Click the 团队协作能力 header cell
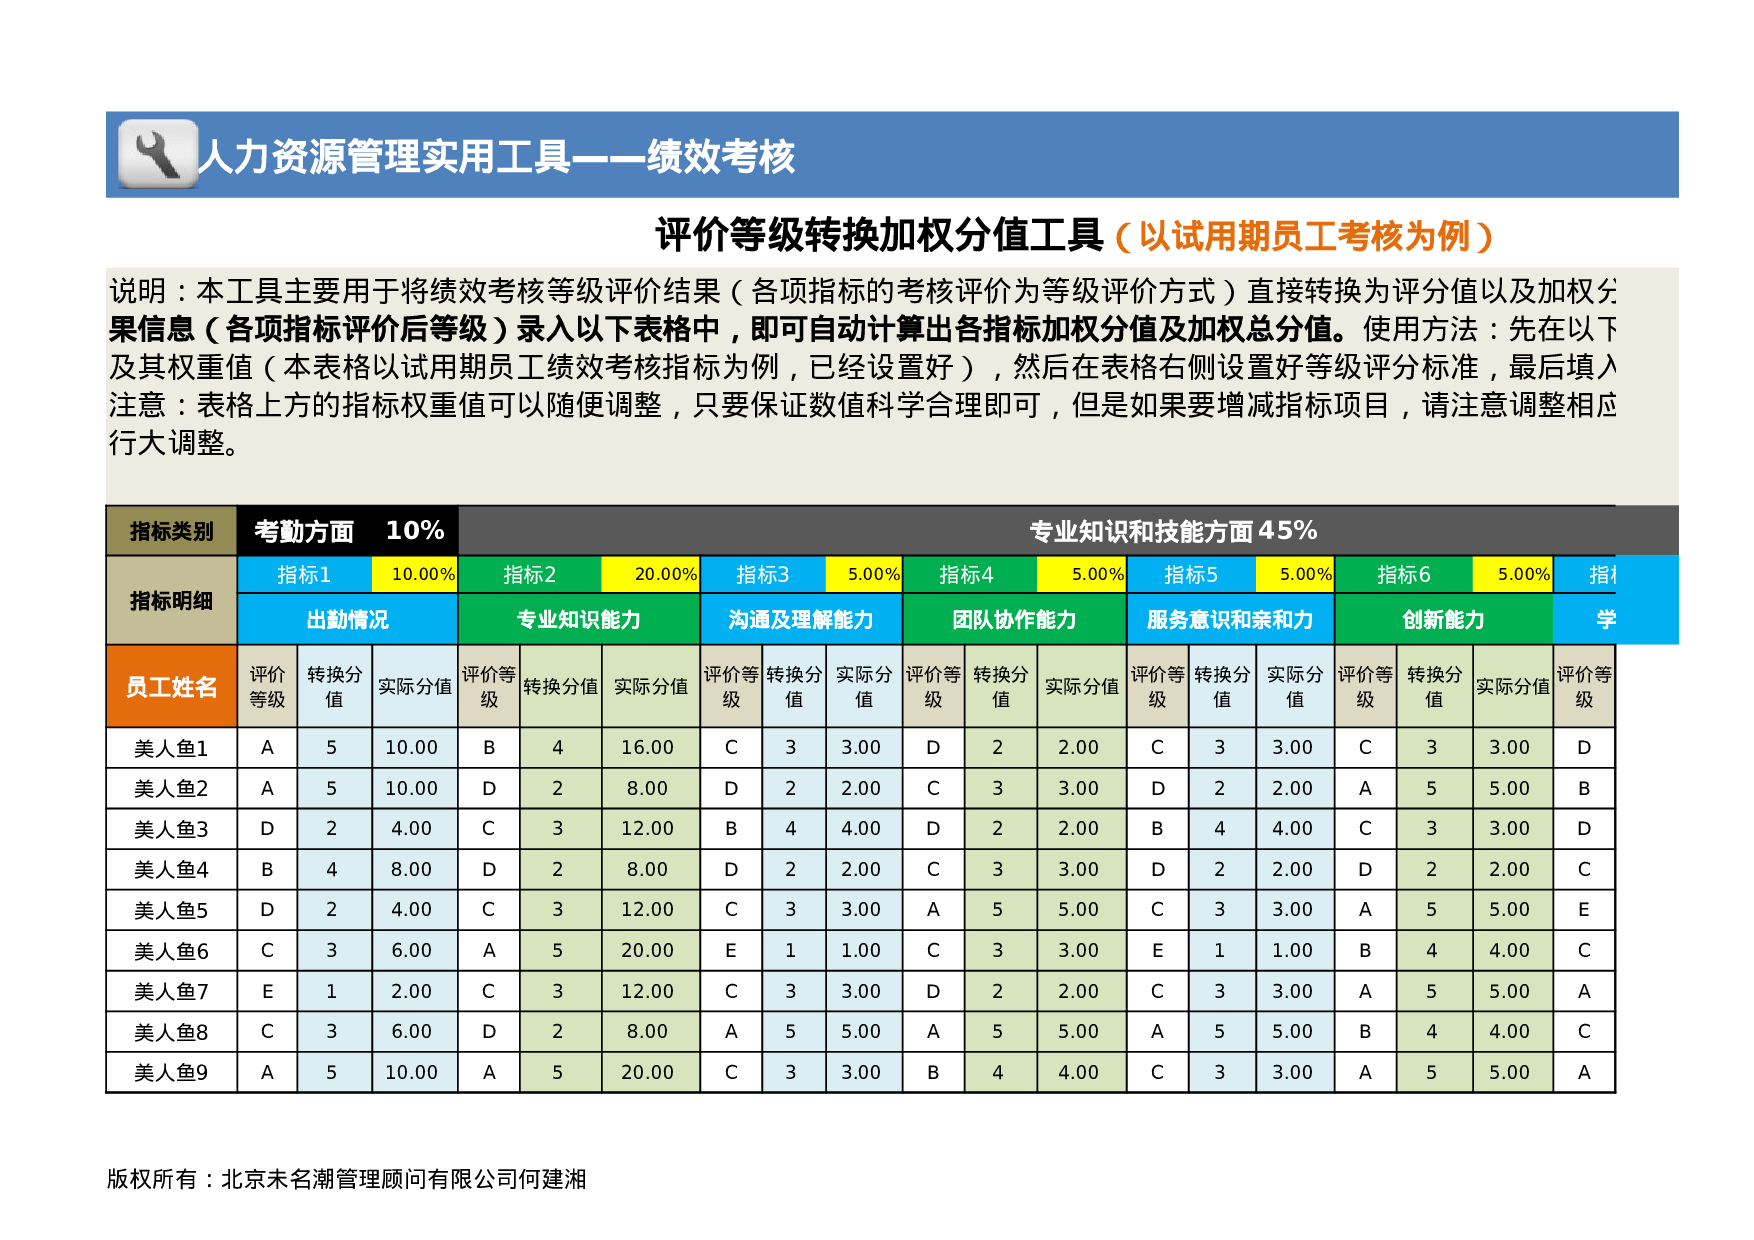This screenshot has width=1754, height=1240. (x=1014, y=620)
